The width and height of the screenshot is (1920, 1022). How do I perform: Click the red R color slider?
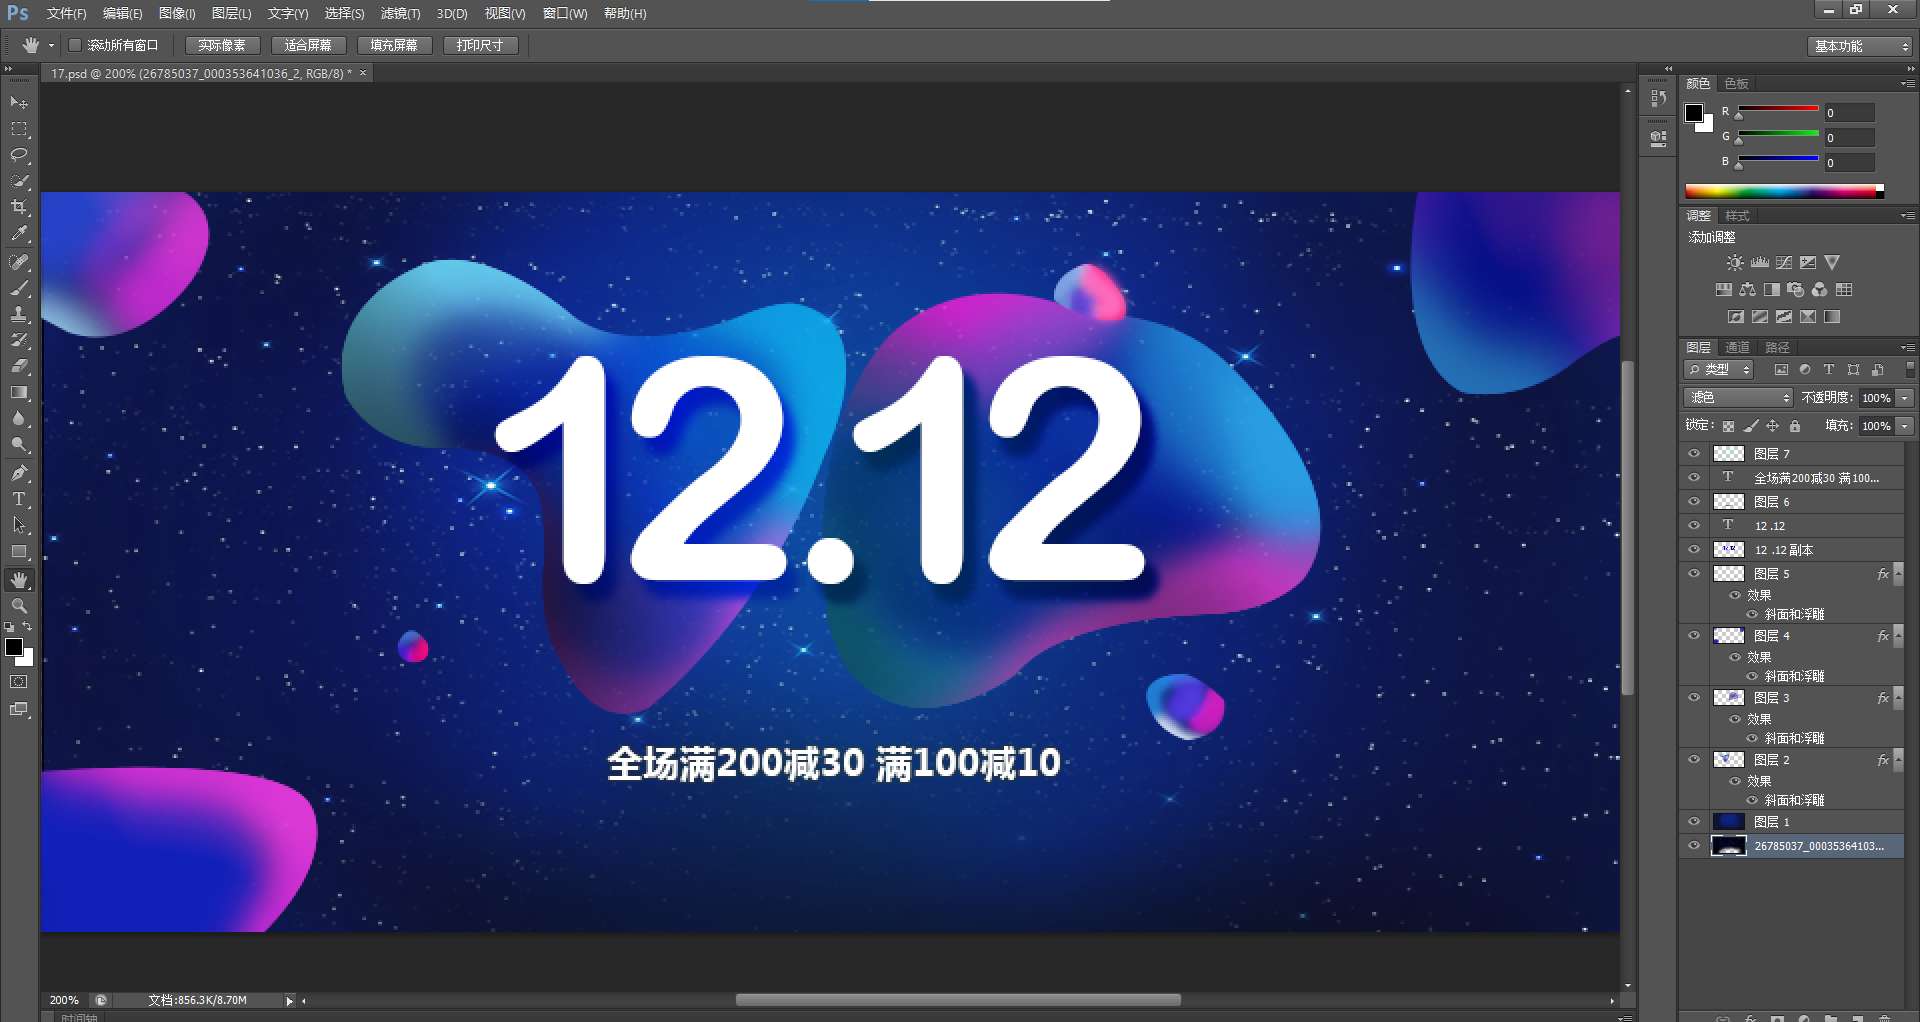tap(1778, 109)
